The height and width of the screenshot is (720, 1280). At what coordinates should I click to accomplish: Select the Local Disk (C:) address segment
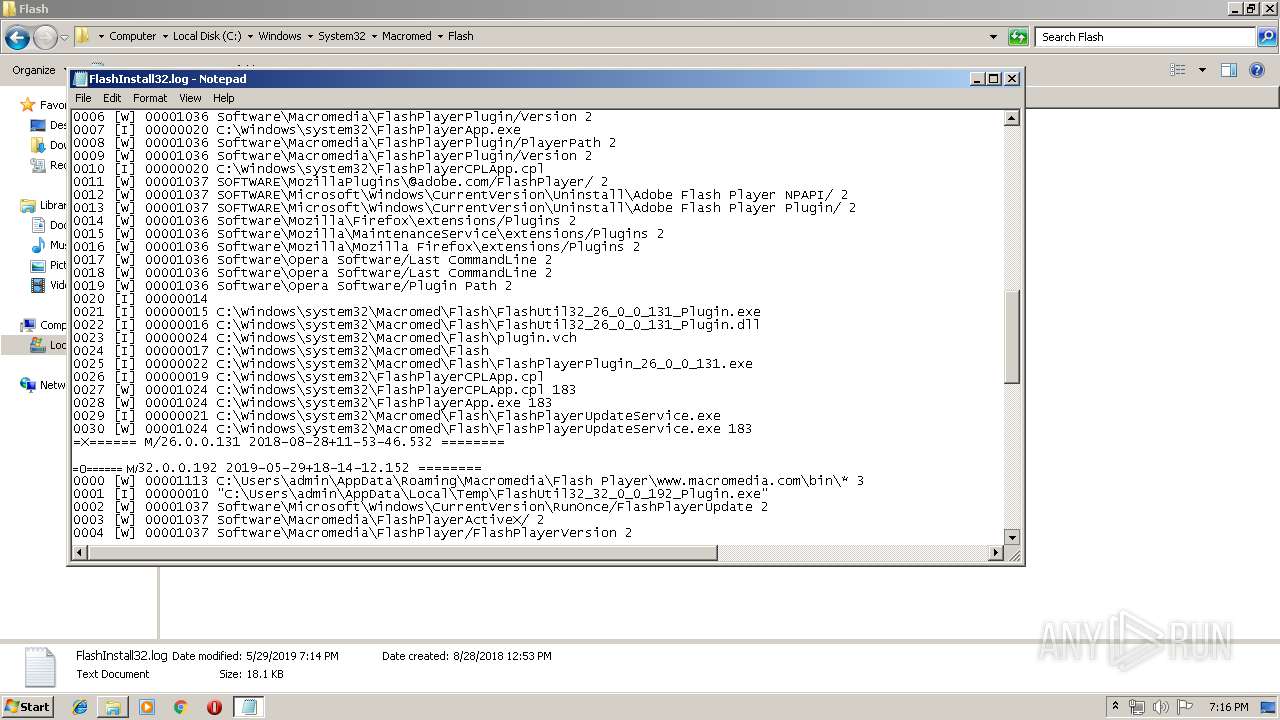(x=207, y=36)
